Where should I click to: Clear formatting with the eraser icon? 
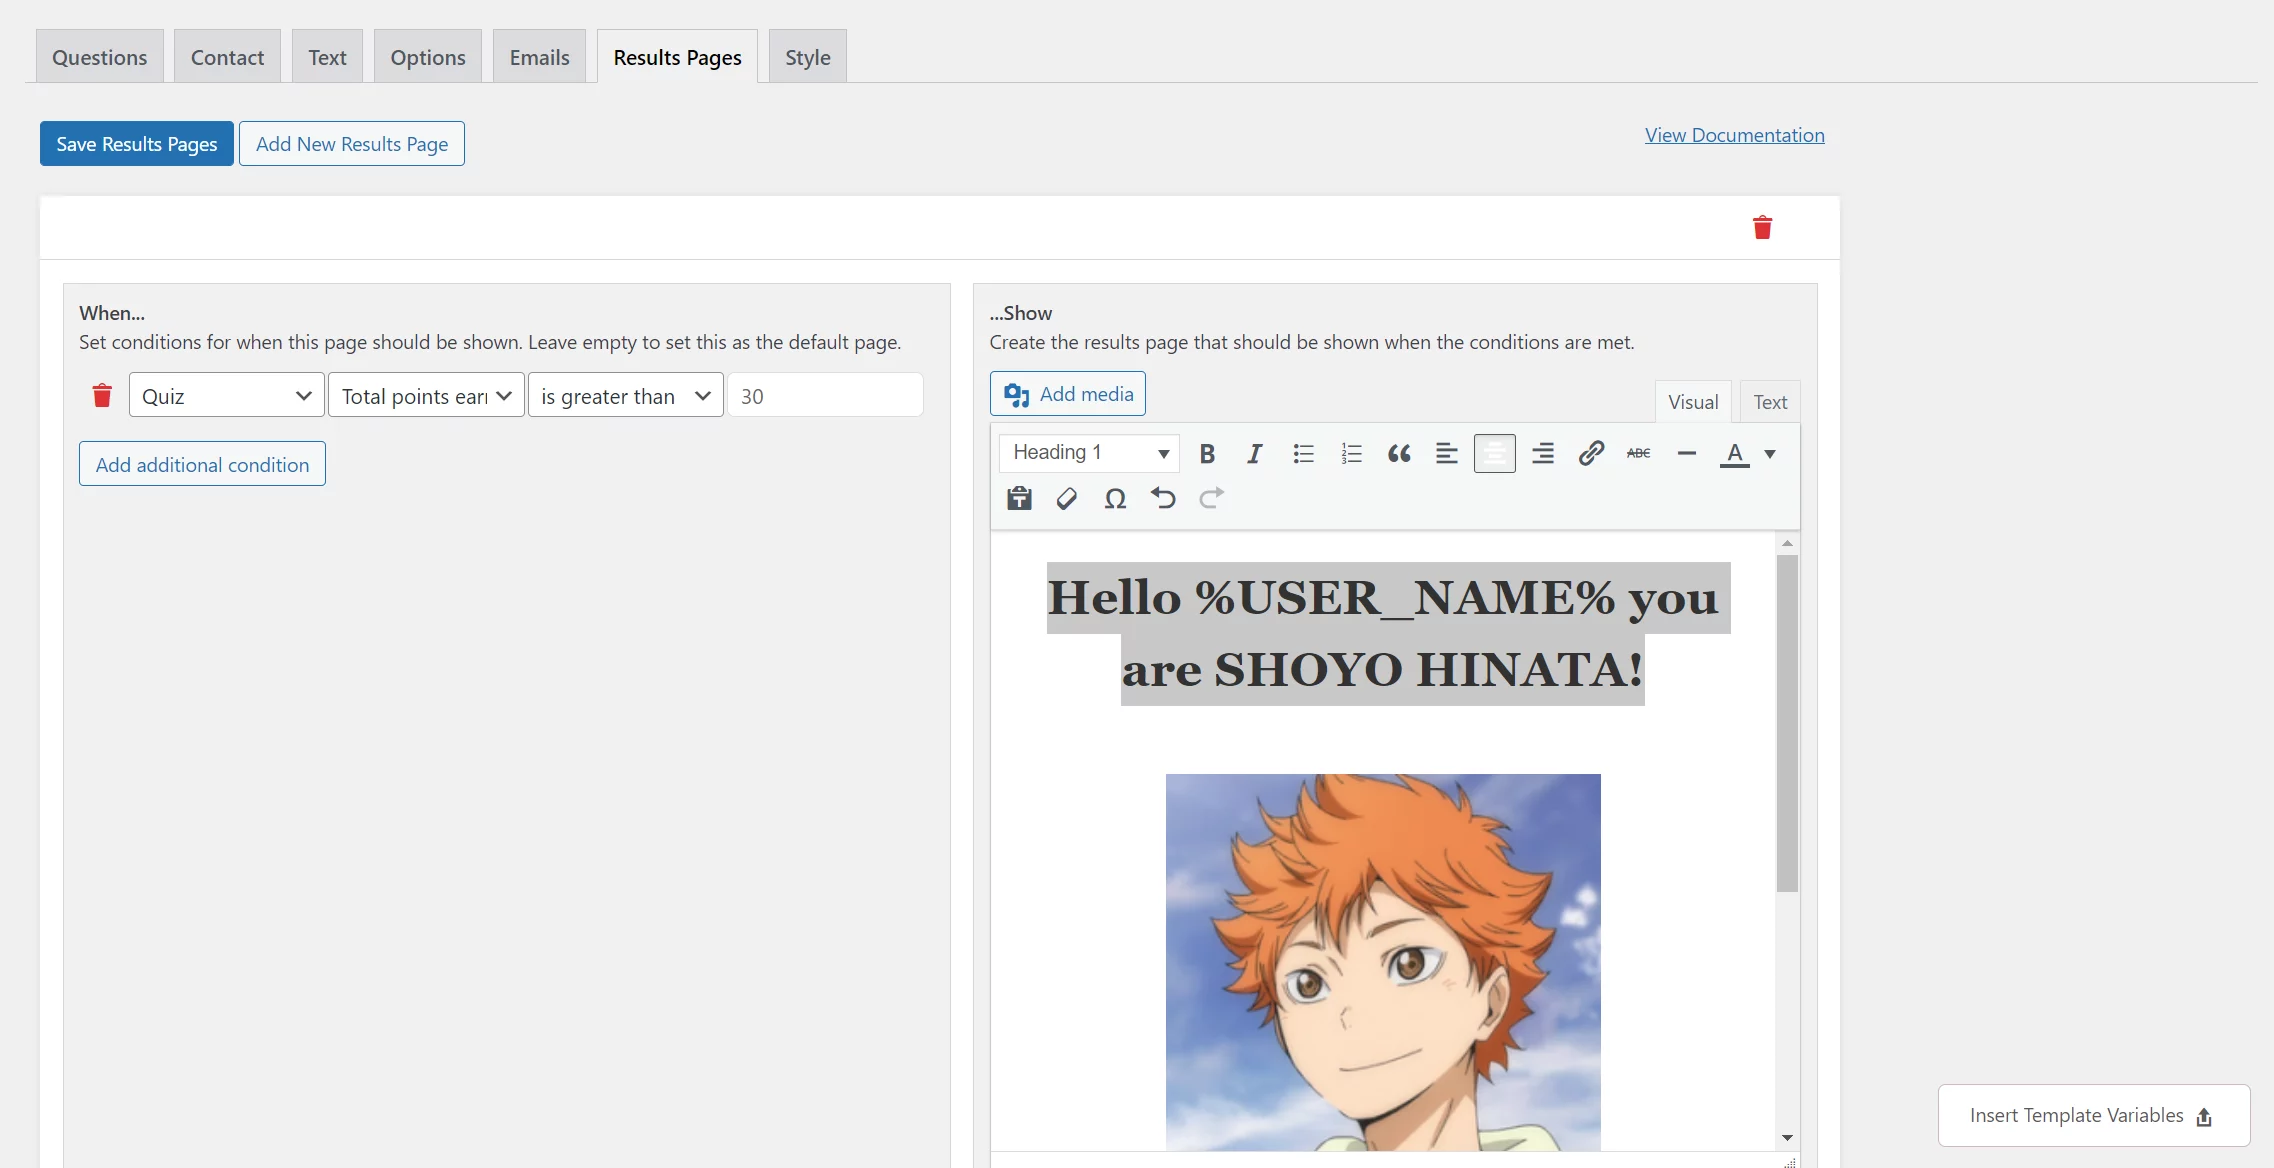(1067, 498)
